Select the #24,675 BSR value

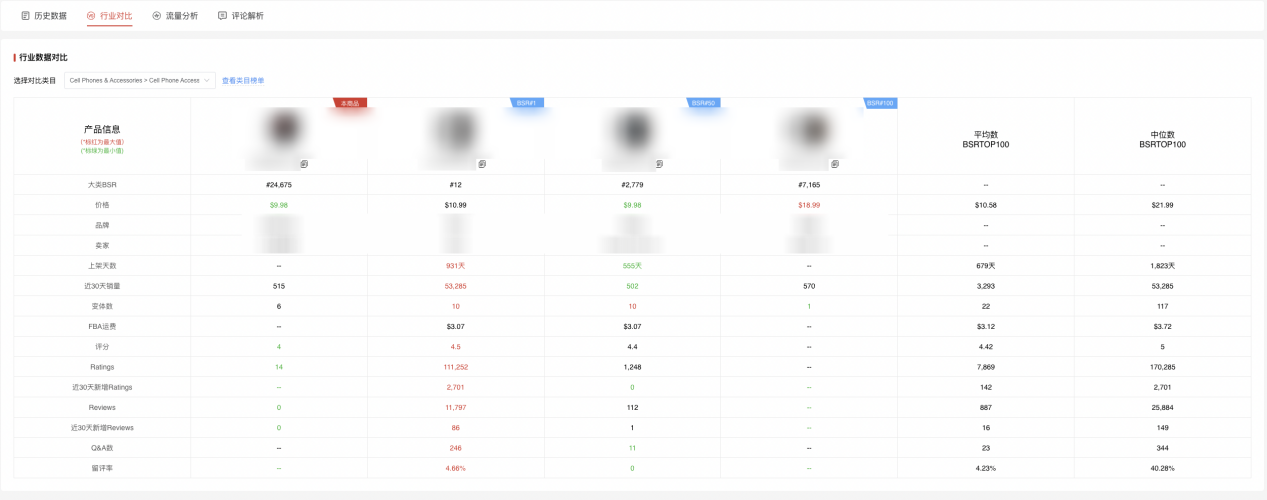[x=279, y=185]
